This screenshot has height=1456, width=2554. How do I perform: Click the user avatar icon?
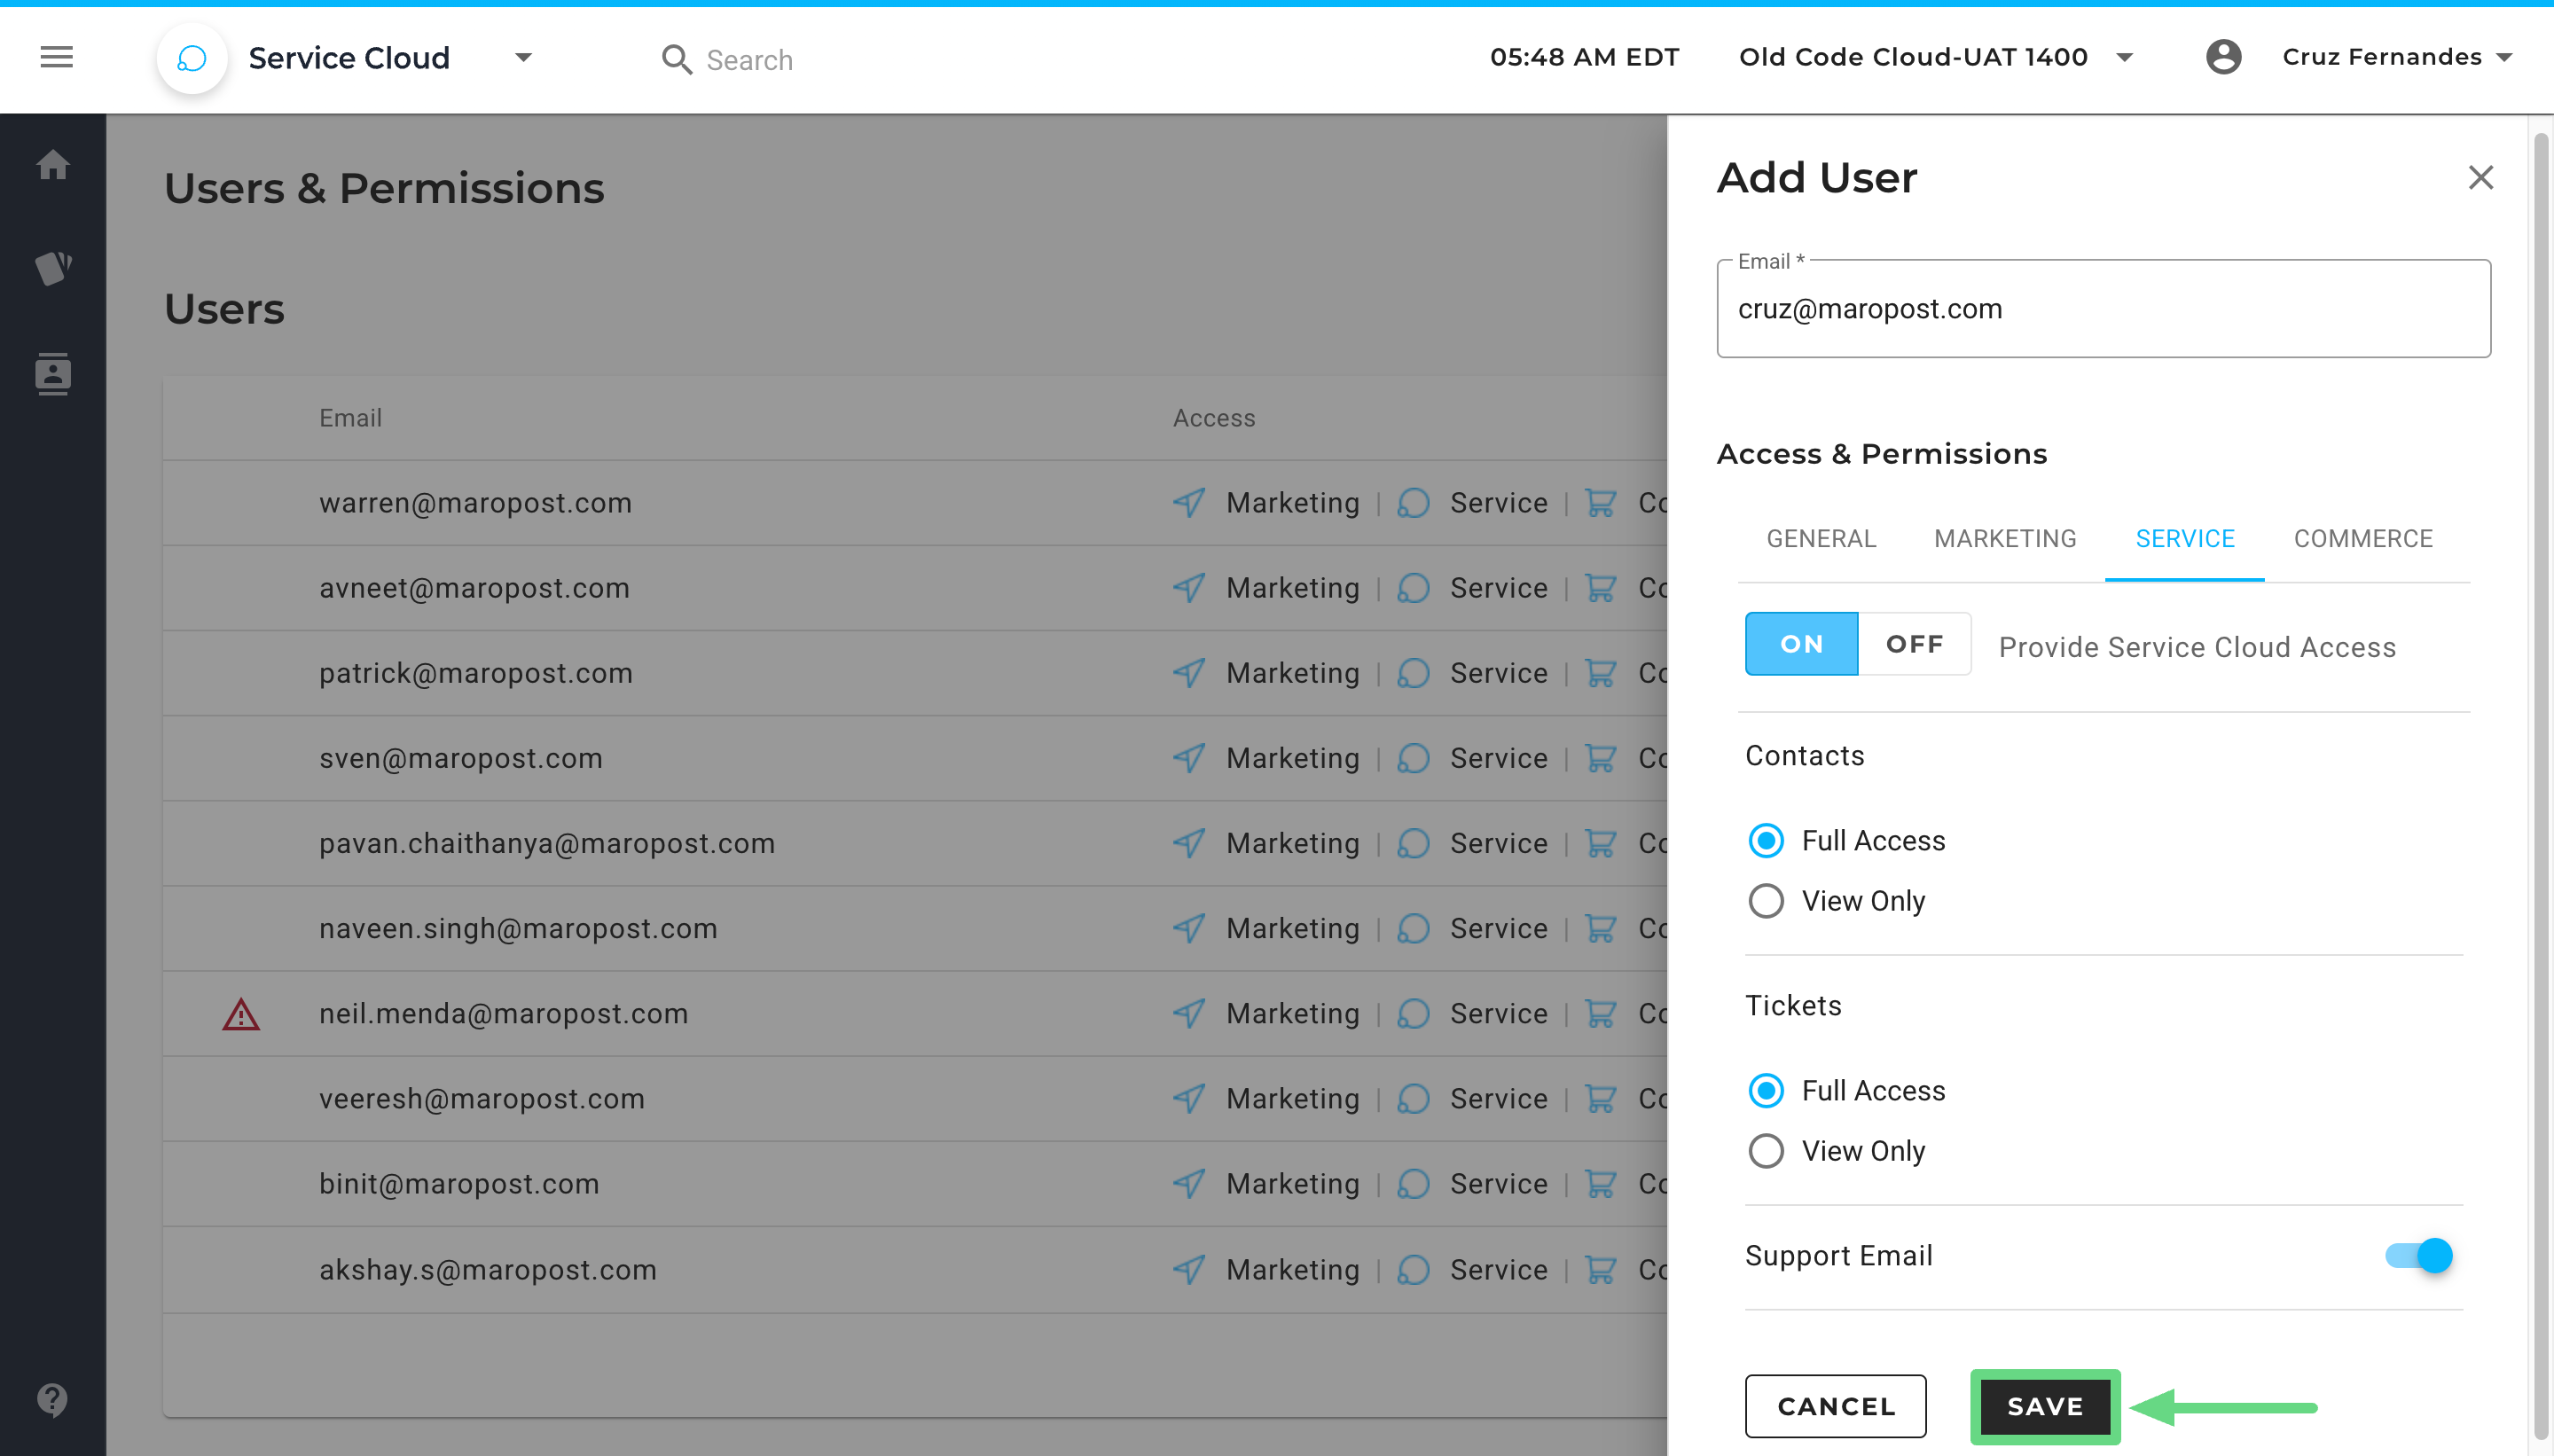click(2223, 58)
